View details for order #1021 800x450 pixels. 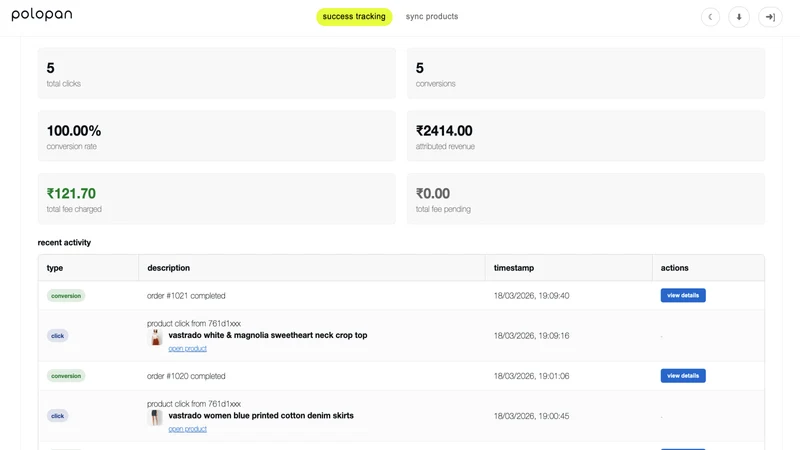point(683,295)
